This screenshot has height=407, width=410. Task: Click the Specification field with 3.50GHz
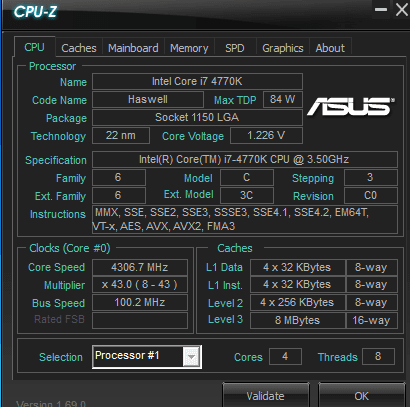point(245,159)
